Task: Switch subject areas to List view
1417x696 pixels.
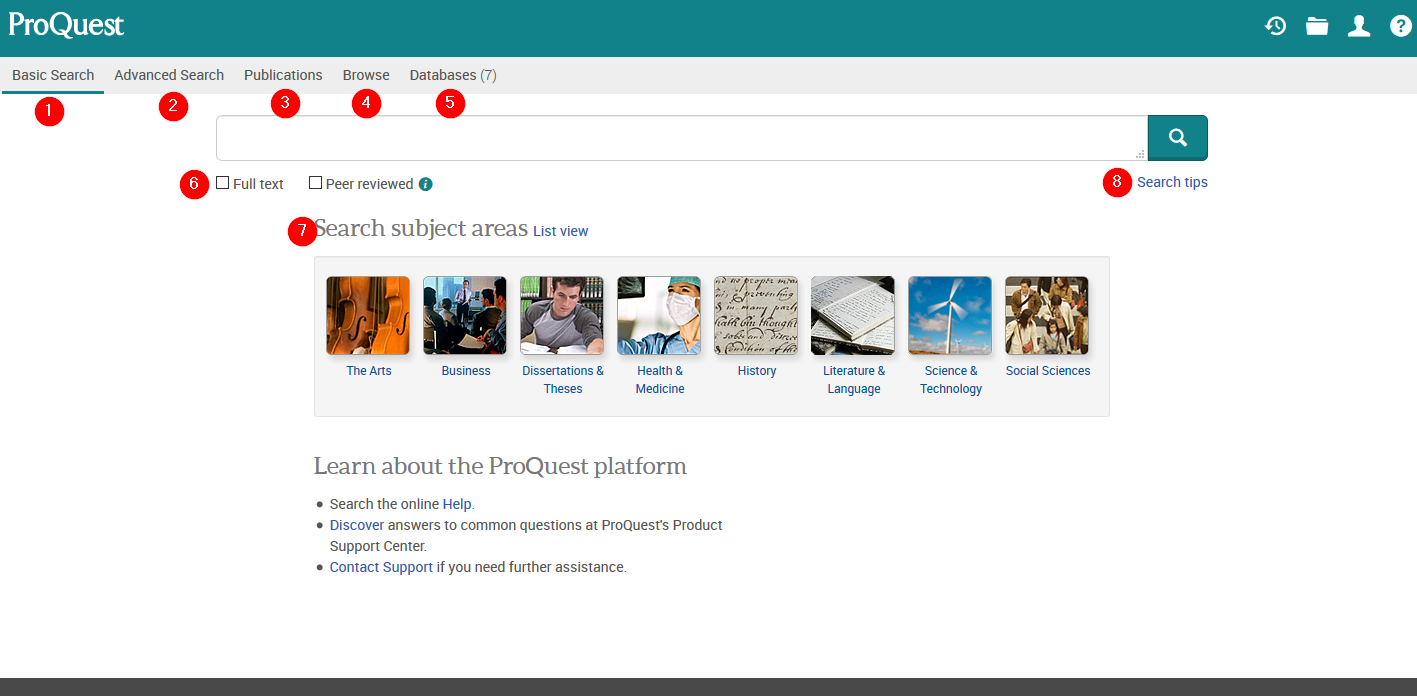Action: click(x=560, y=231)
